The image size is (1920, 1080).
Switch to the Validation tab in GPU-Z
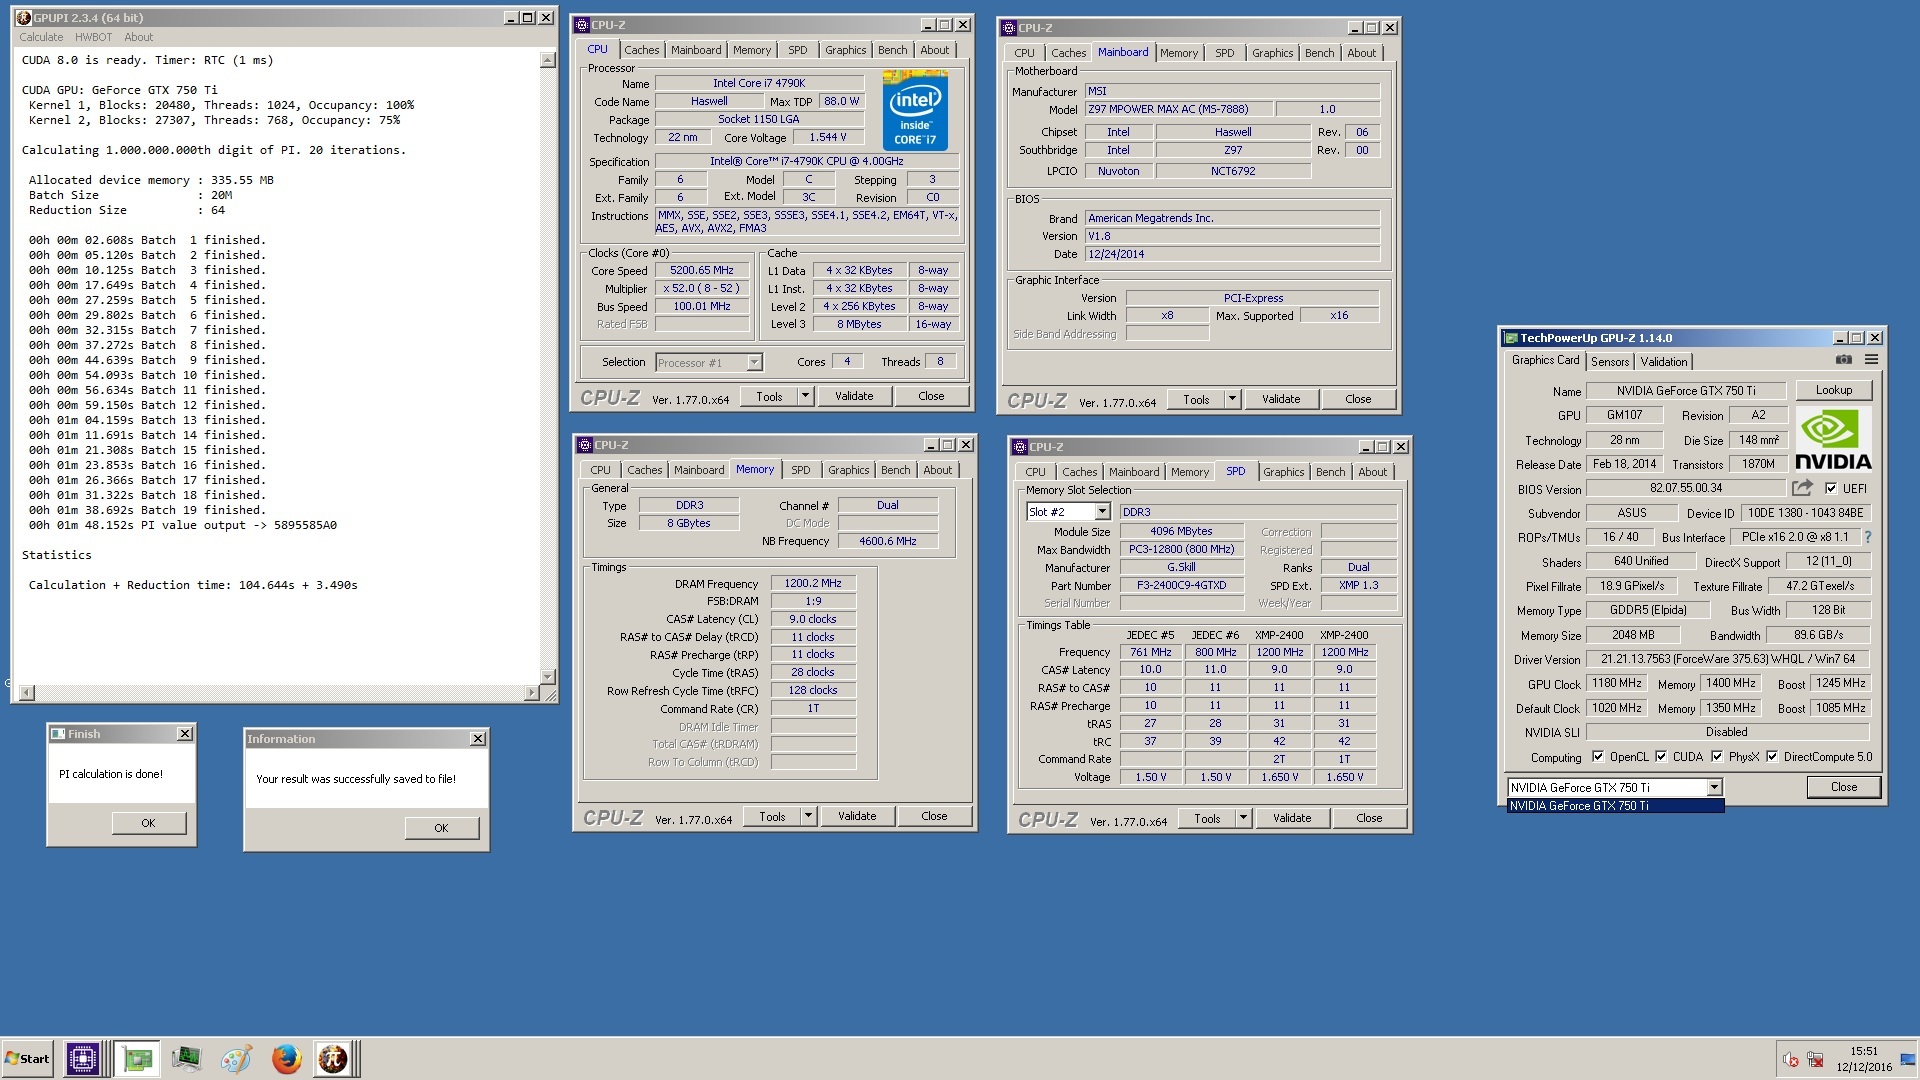click(x=1663, y=362)
